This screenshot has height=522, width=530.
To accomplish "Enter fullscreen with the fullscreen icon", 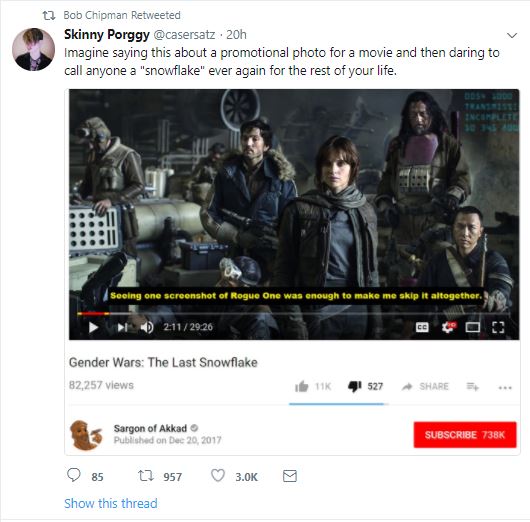I will [x=498, y=327].
